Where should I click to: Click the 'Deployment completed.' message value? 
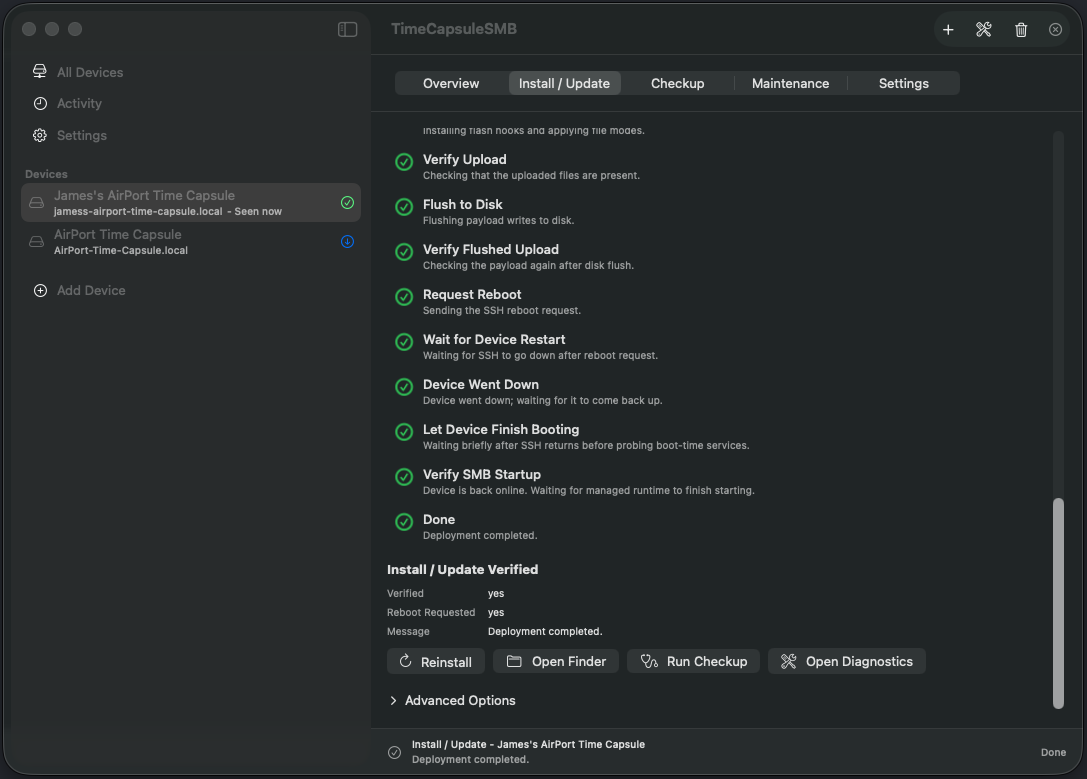(x=545, y=631)
